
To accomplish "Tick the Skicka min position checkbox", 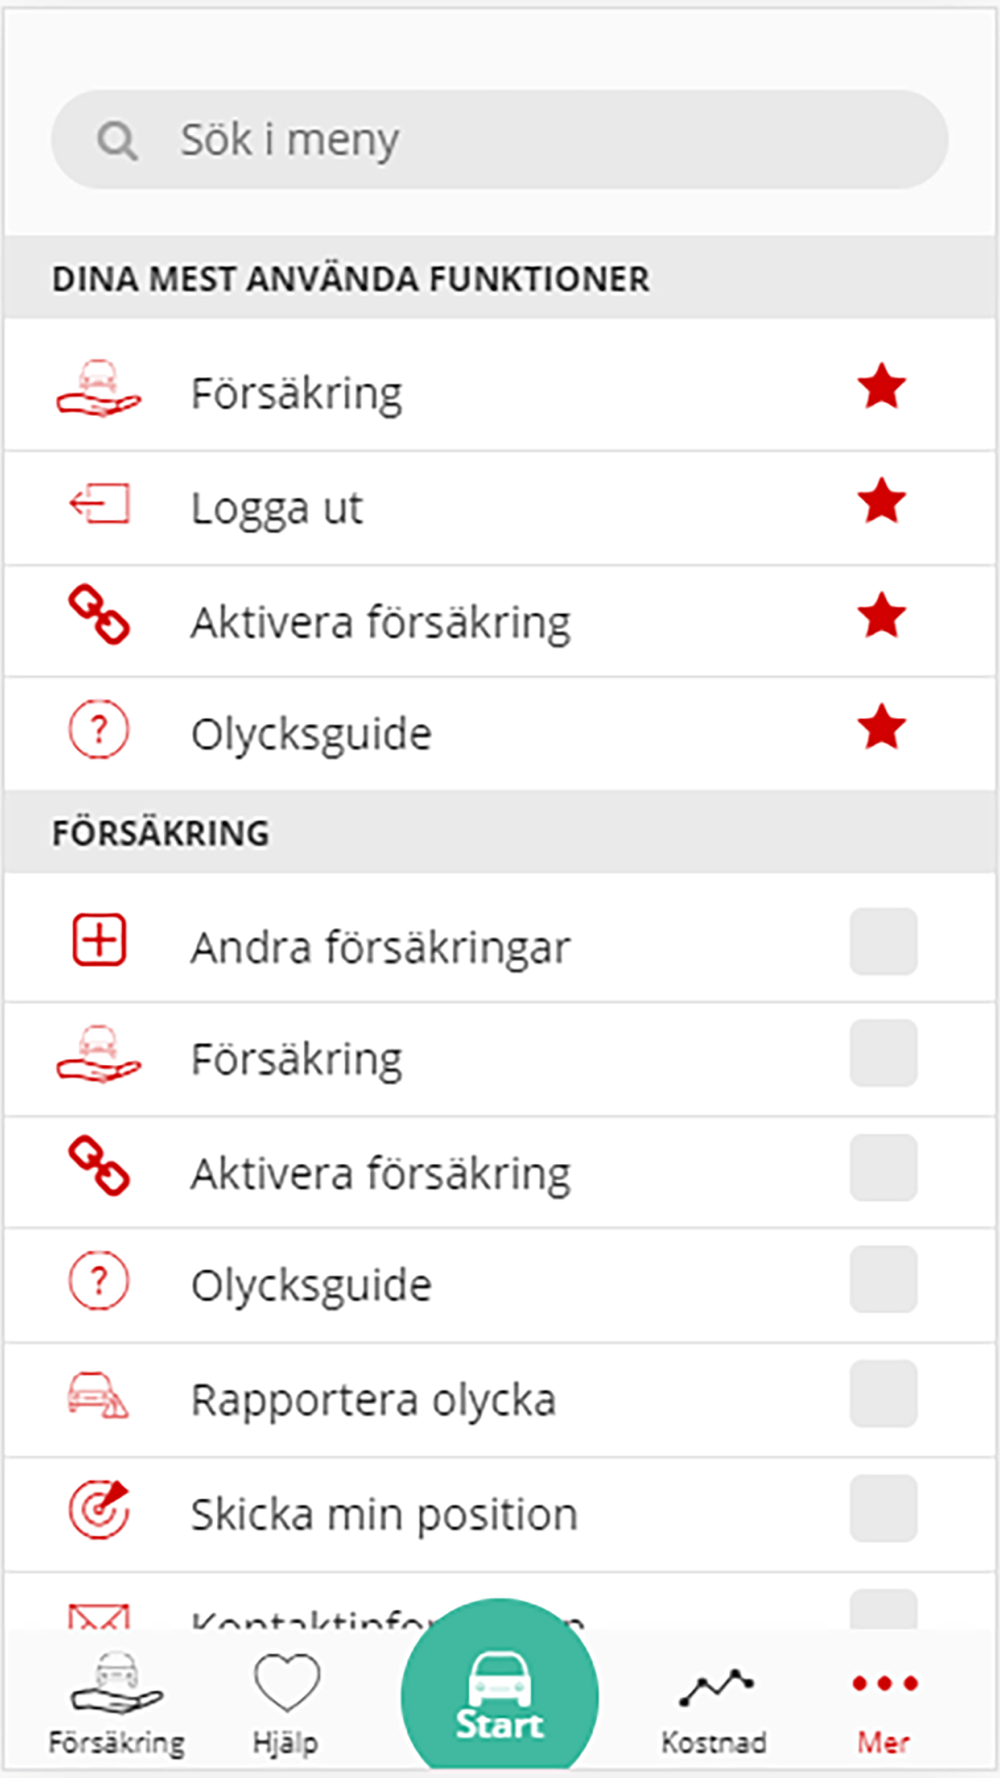I will pyautogui.click(x=884, y=1508).
